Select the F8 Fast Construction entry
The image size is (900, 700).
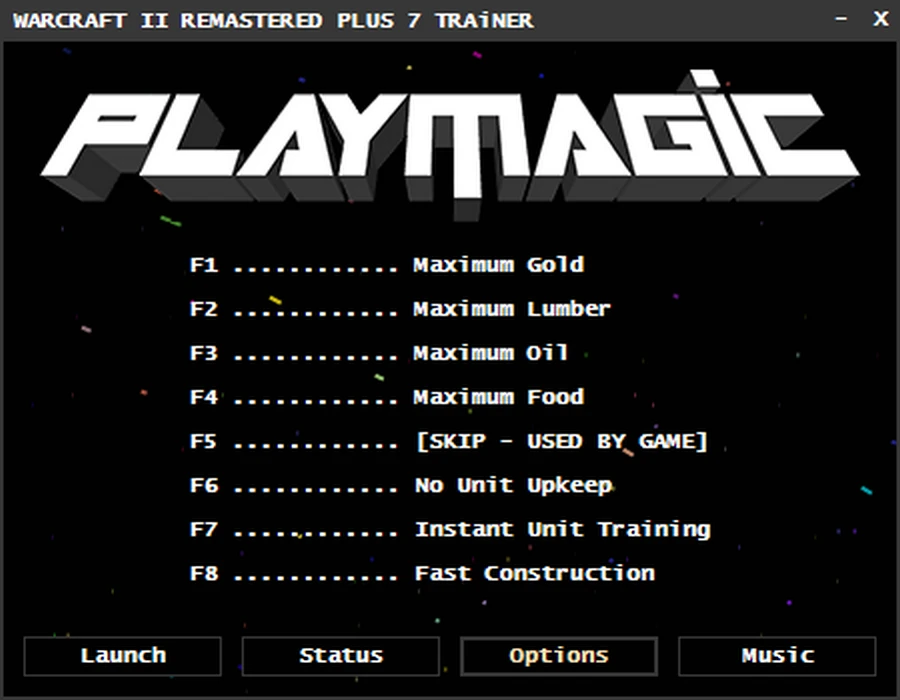click(422, 574)
